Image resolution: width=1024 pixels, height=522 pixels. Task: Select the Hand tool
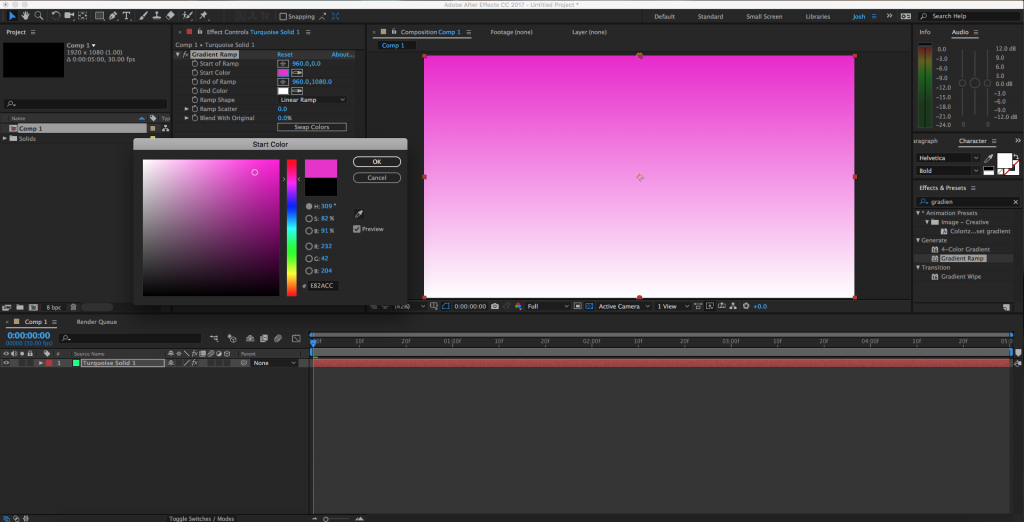coord(25,16)
